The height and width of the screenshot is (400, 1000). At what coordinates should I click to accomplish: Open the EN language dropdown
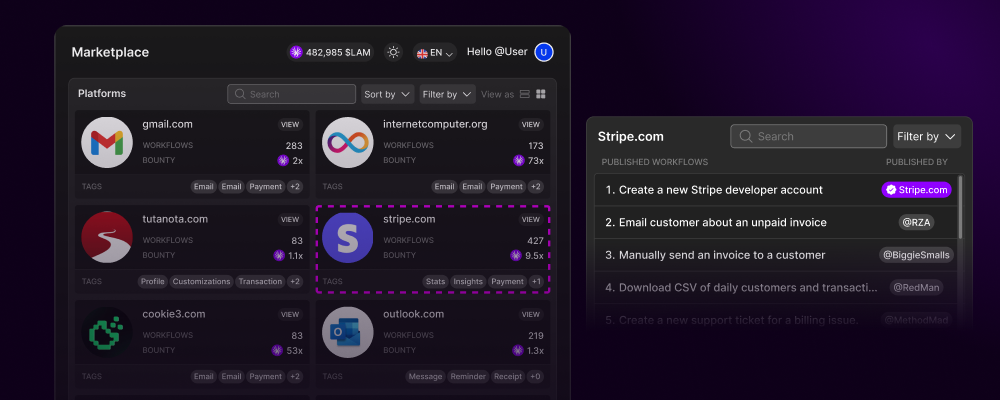[435, 53]
